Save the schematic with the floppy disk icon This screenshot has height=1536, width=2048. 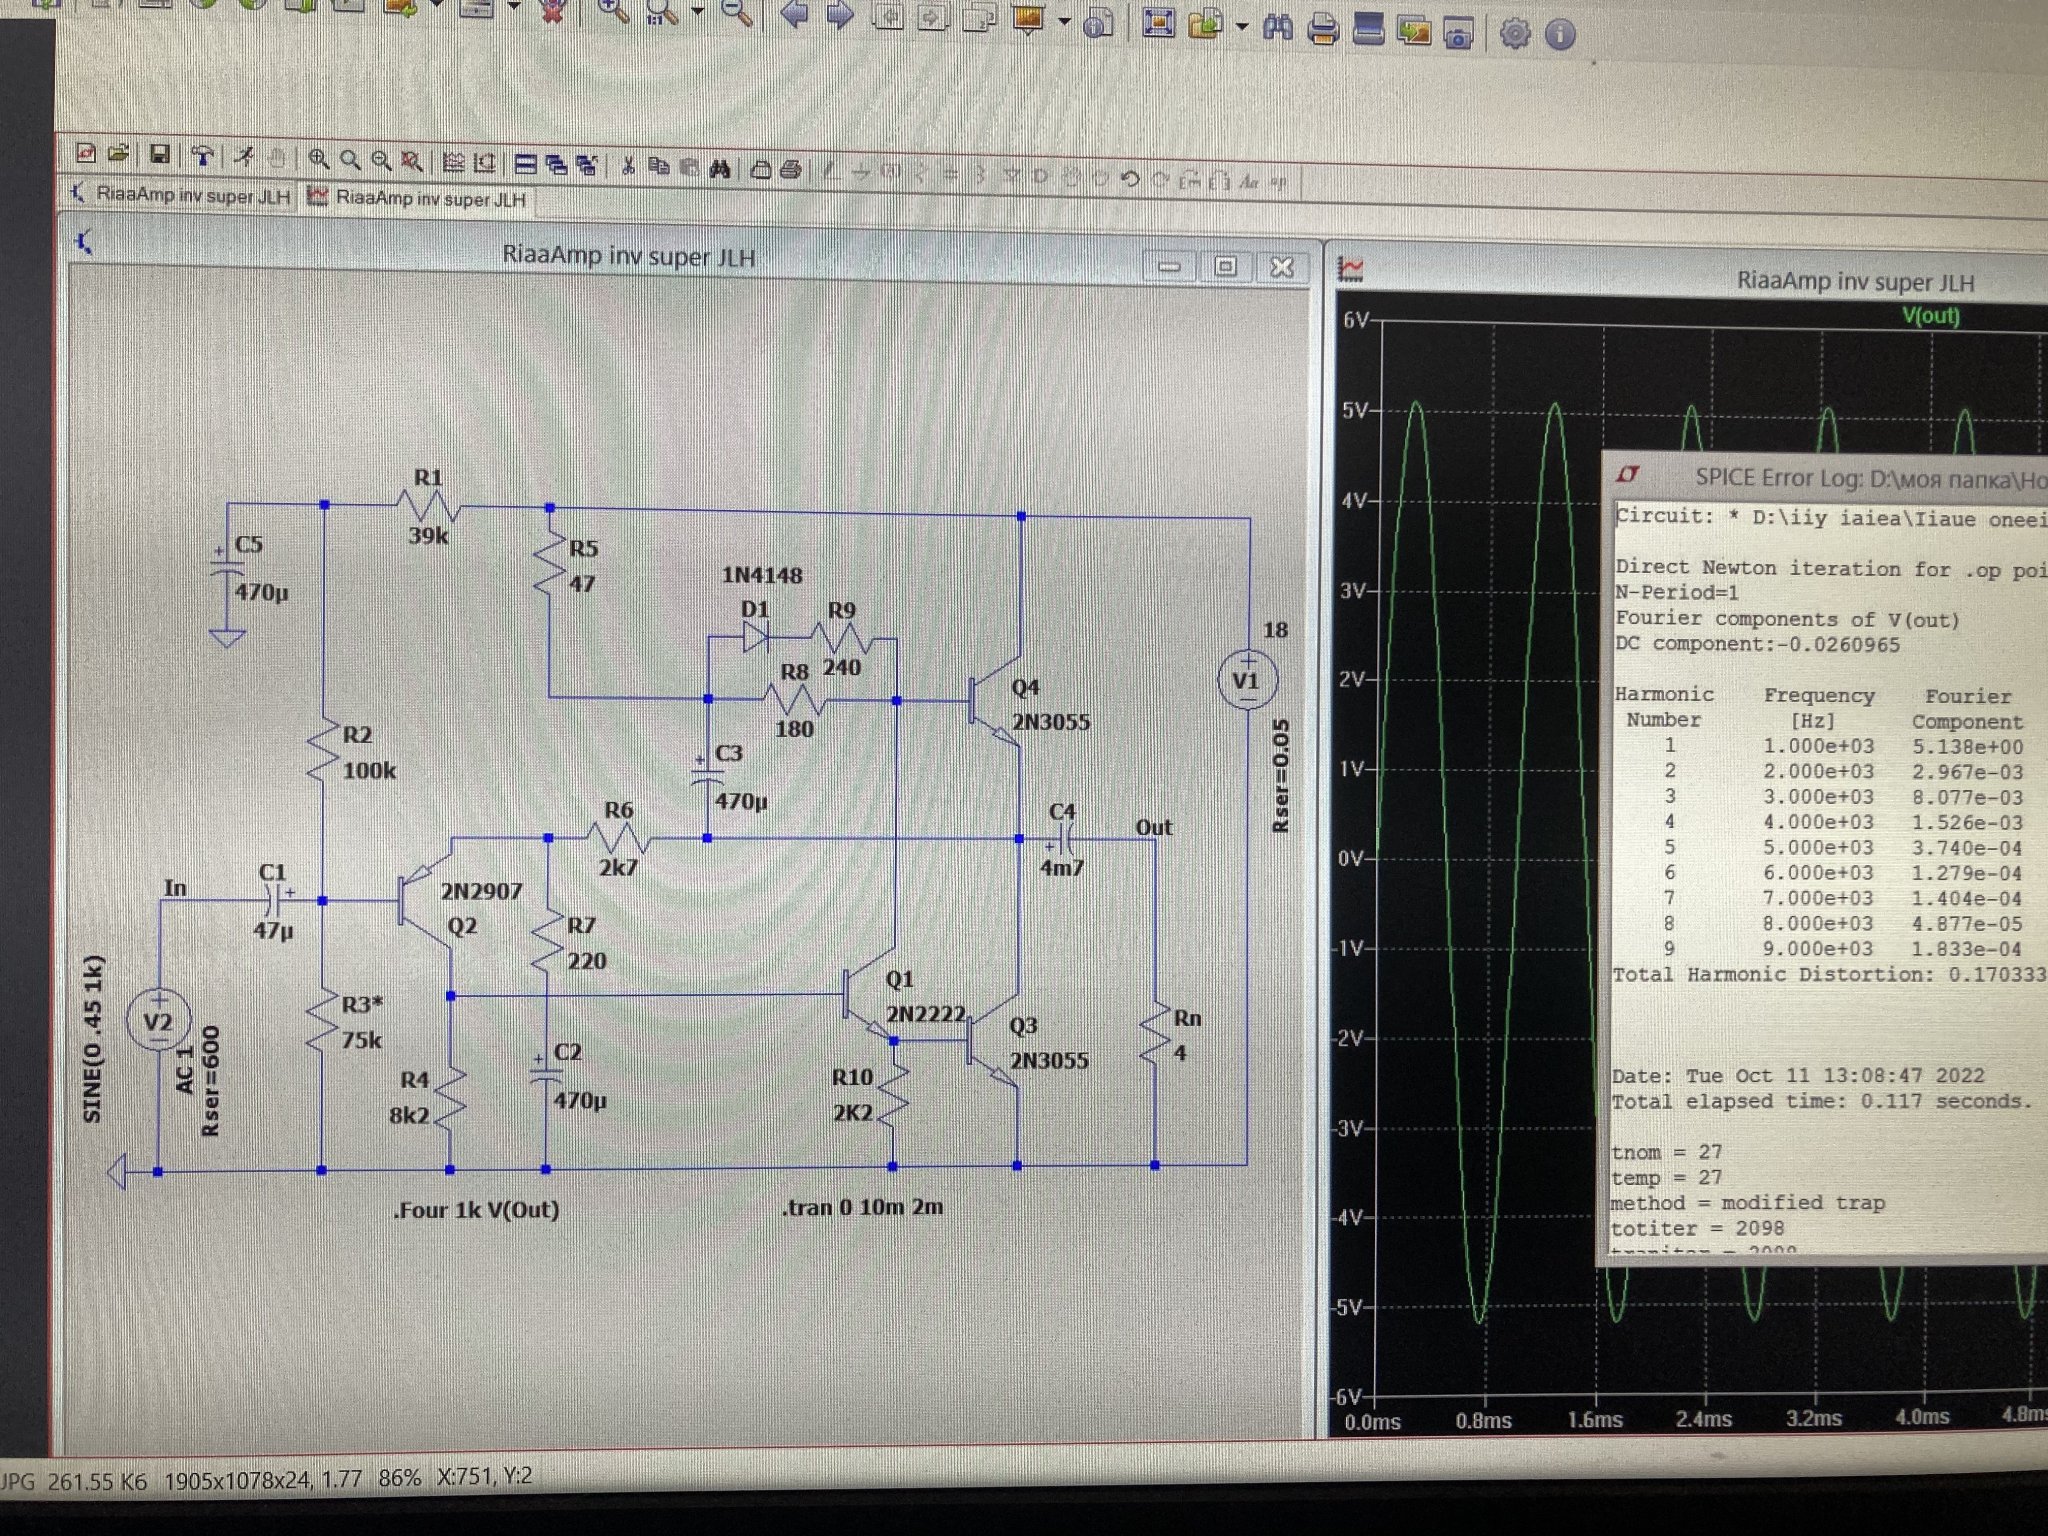click(x=159, y=155)
